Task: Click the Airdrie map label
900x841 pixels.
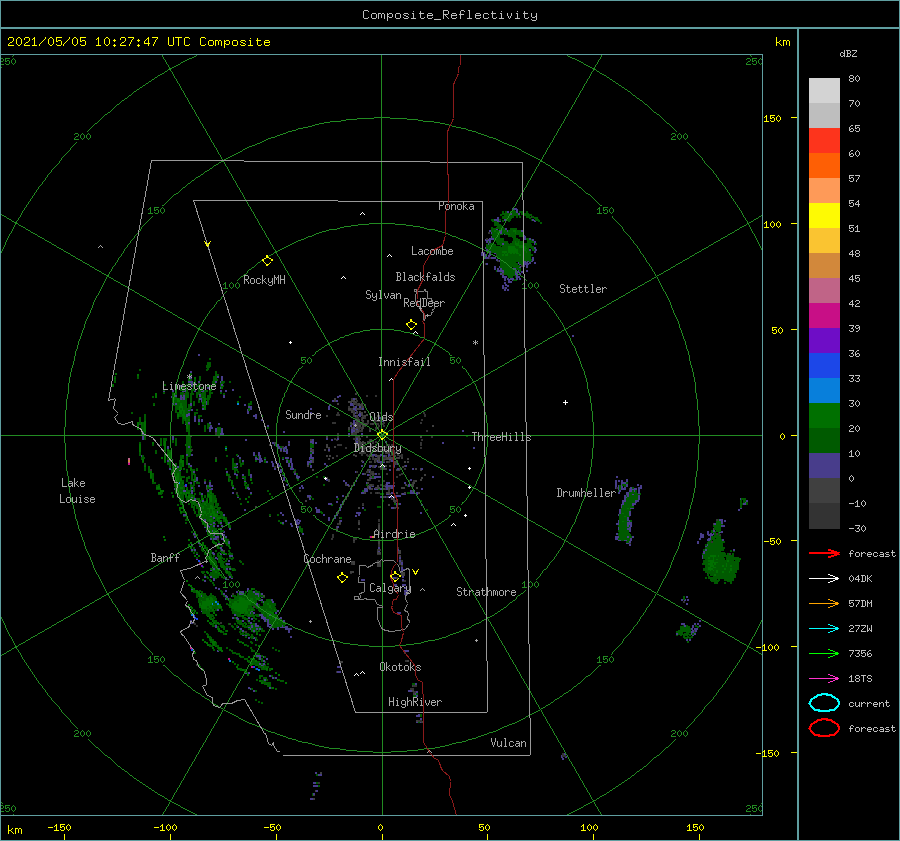Action: (x=394, y=534)
